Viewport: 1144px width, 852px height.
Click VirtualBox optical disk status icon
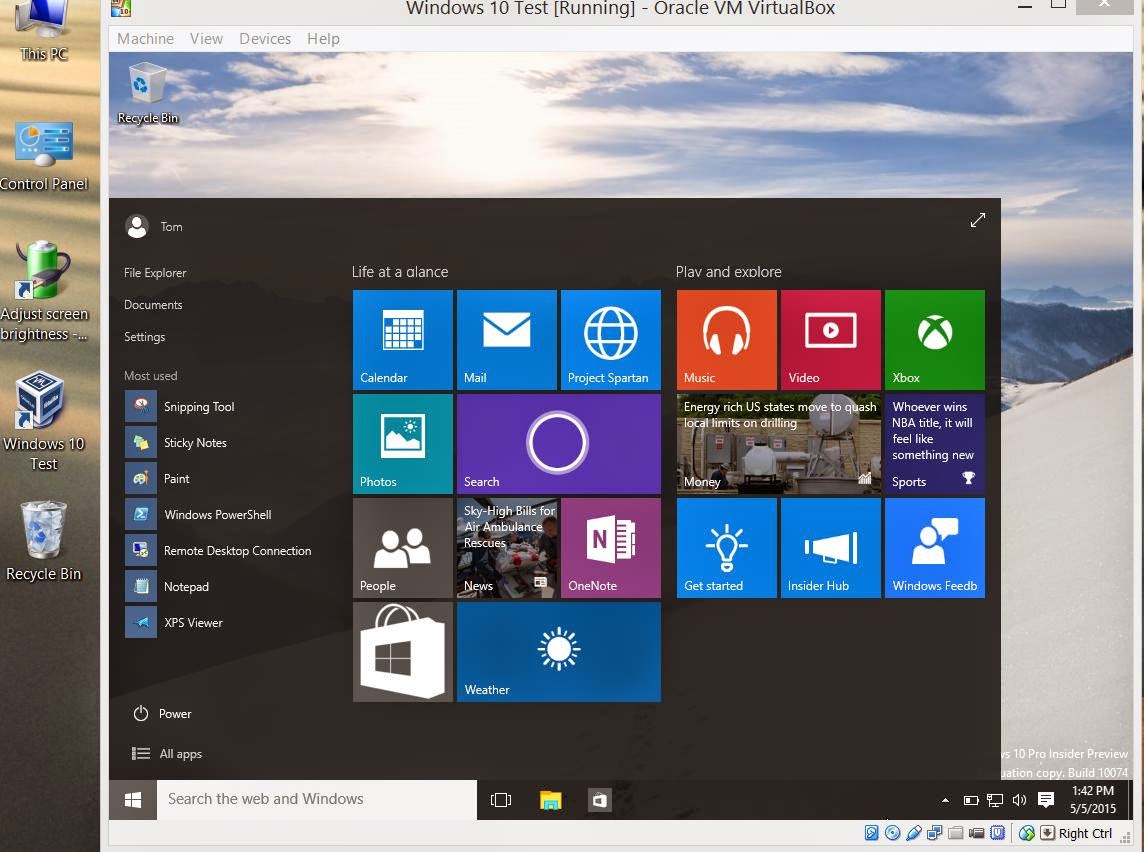892,833
